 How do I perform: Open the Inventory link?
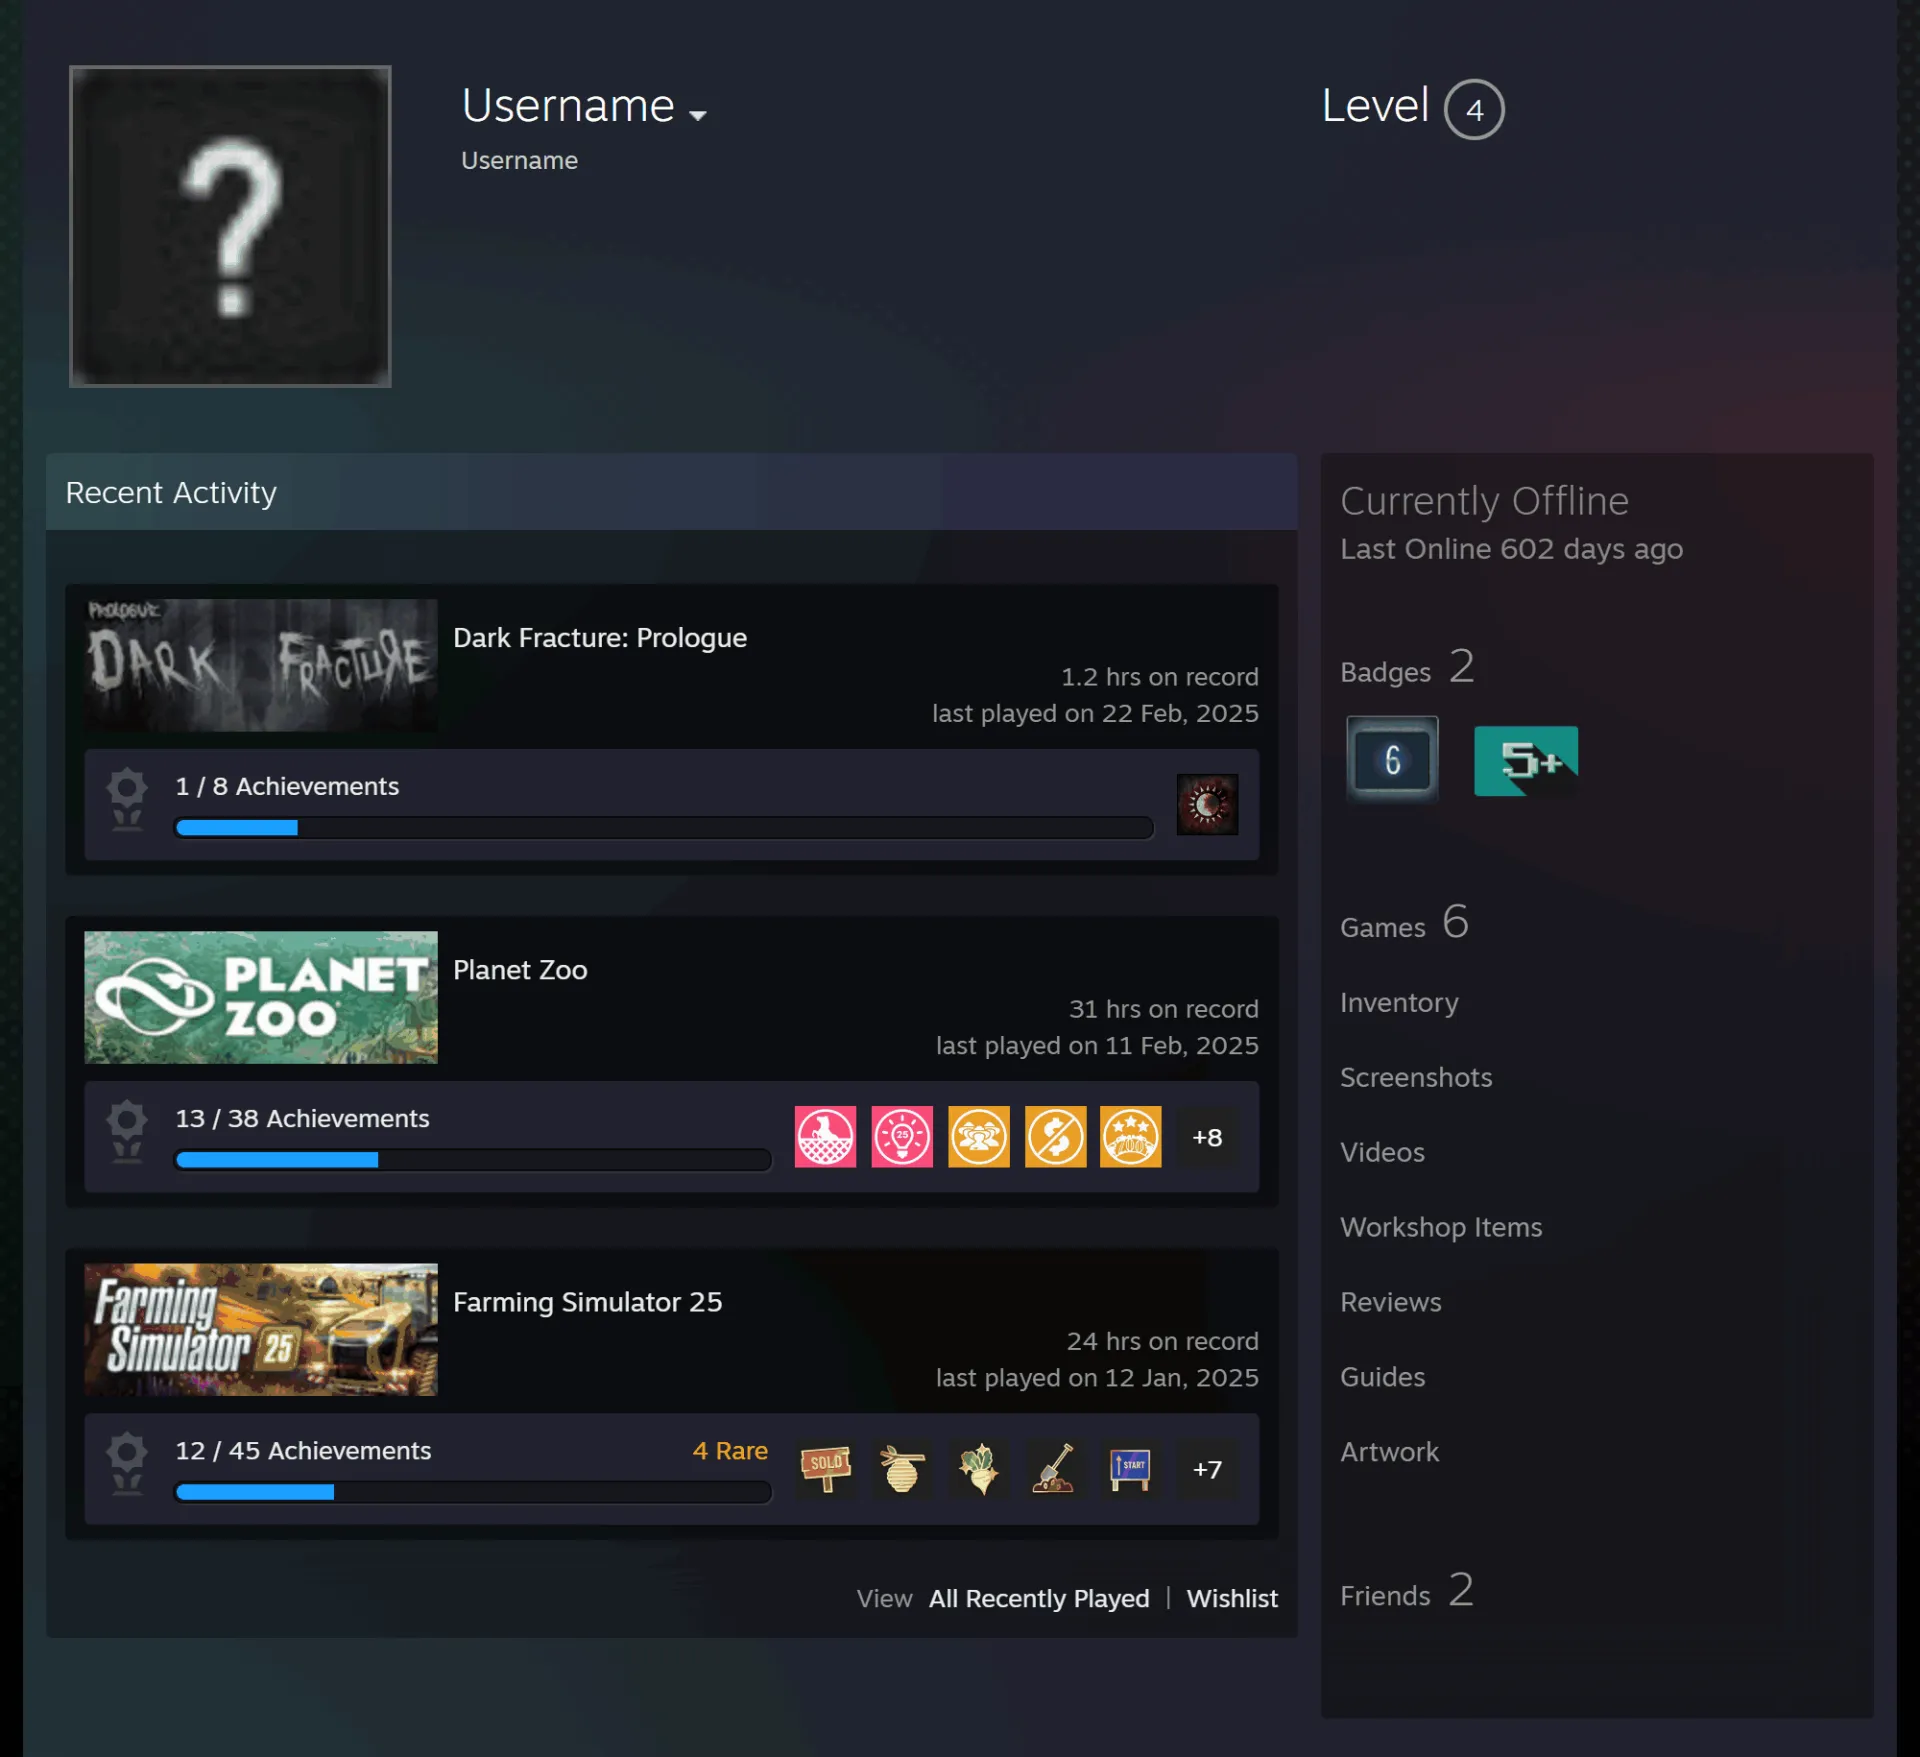pyautogui.click(x=1399, y=1002)
